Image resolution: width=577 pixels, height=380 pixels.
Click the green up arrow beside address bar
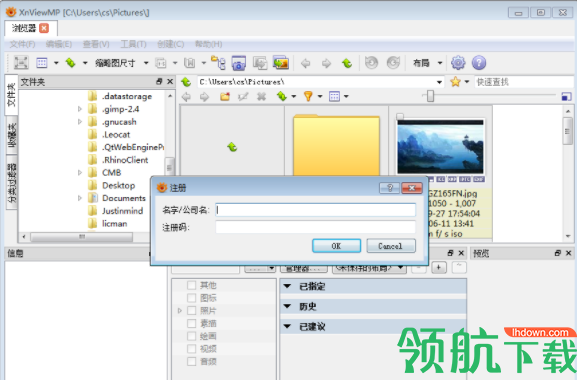[186, 82]
